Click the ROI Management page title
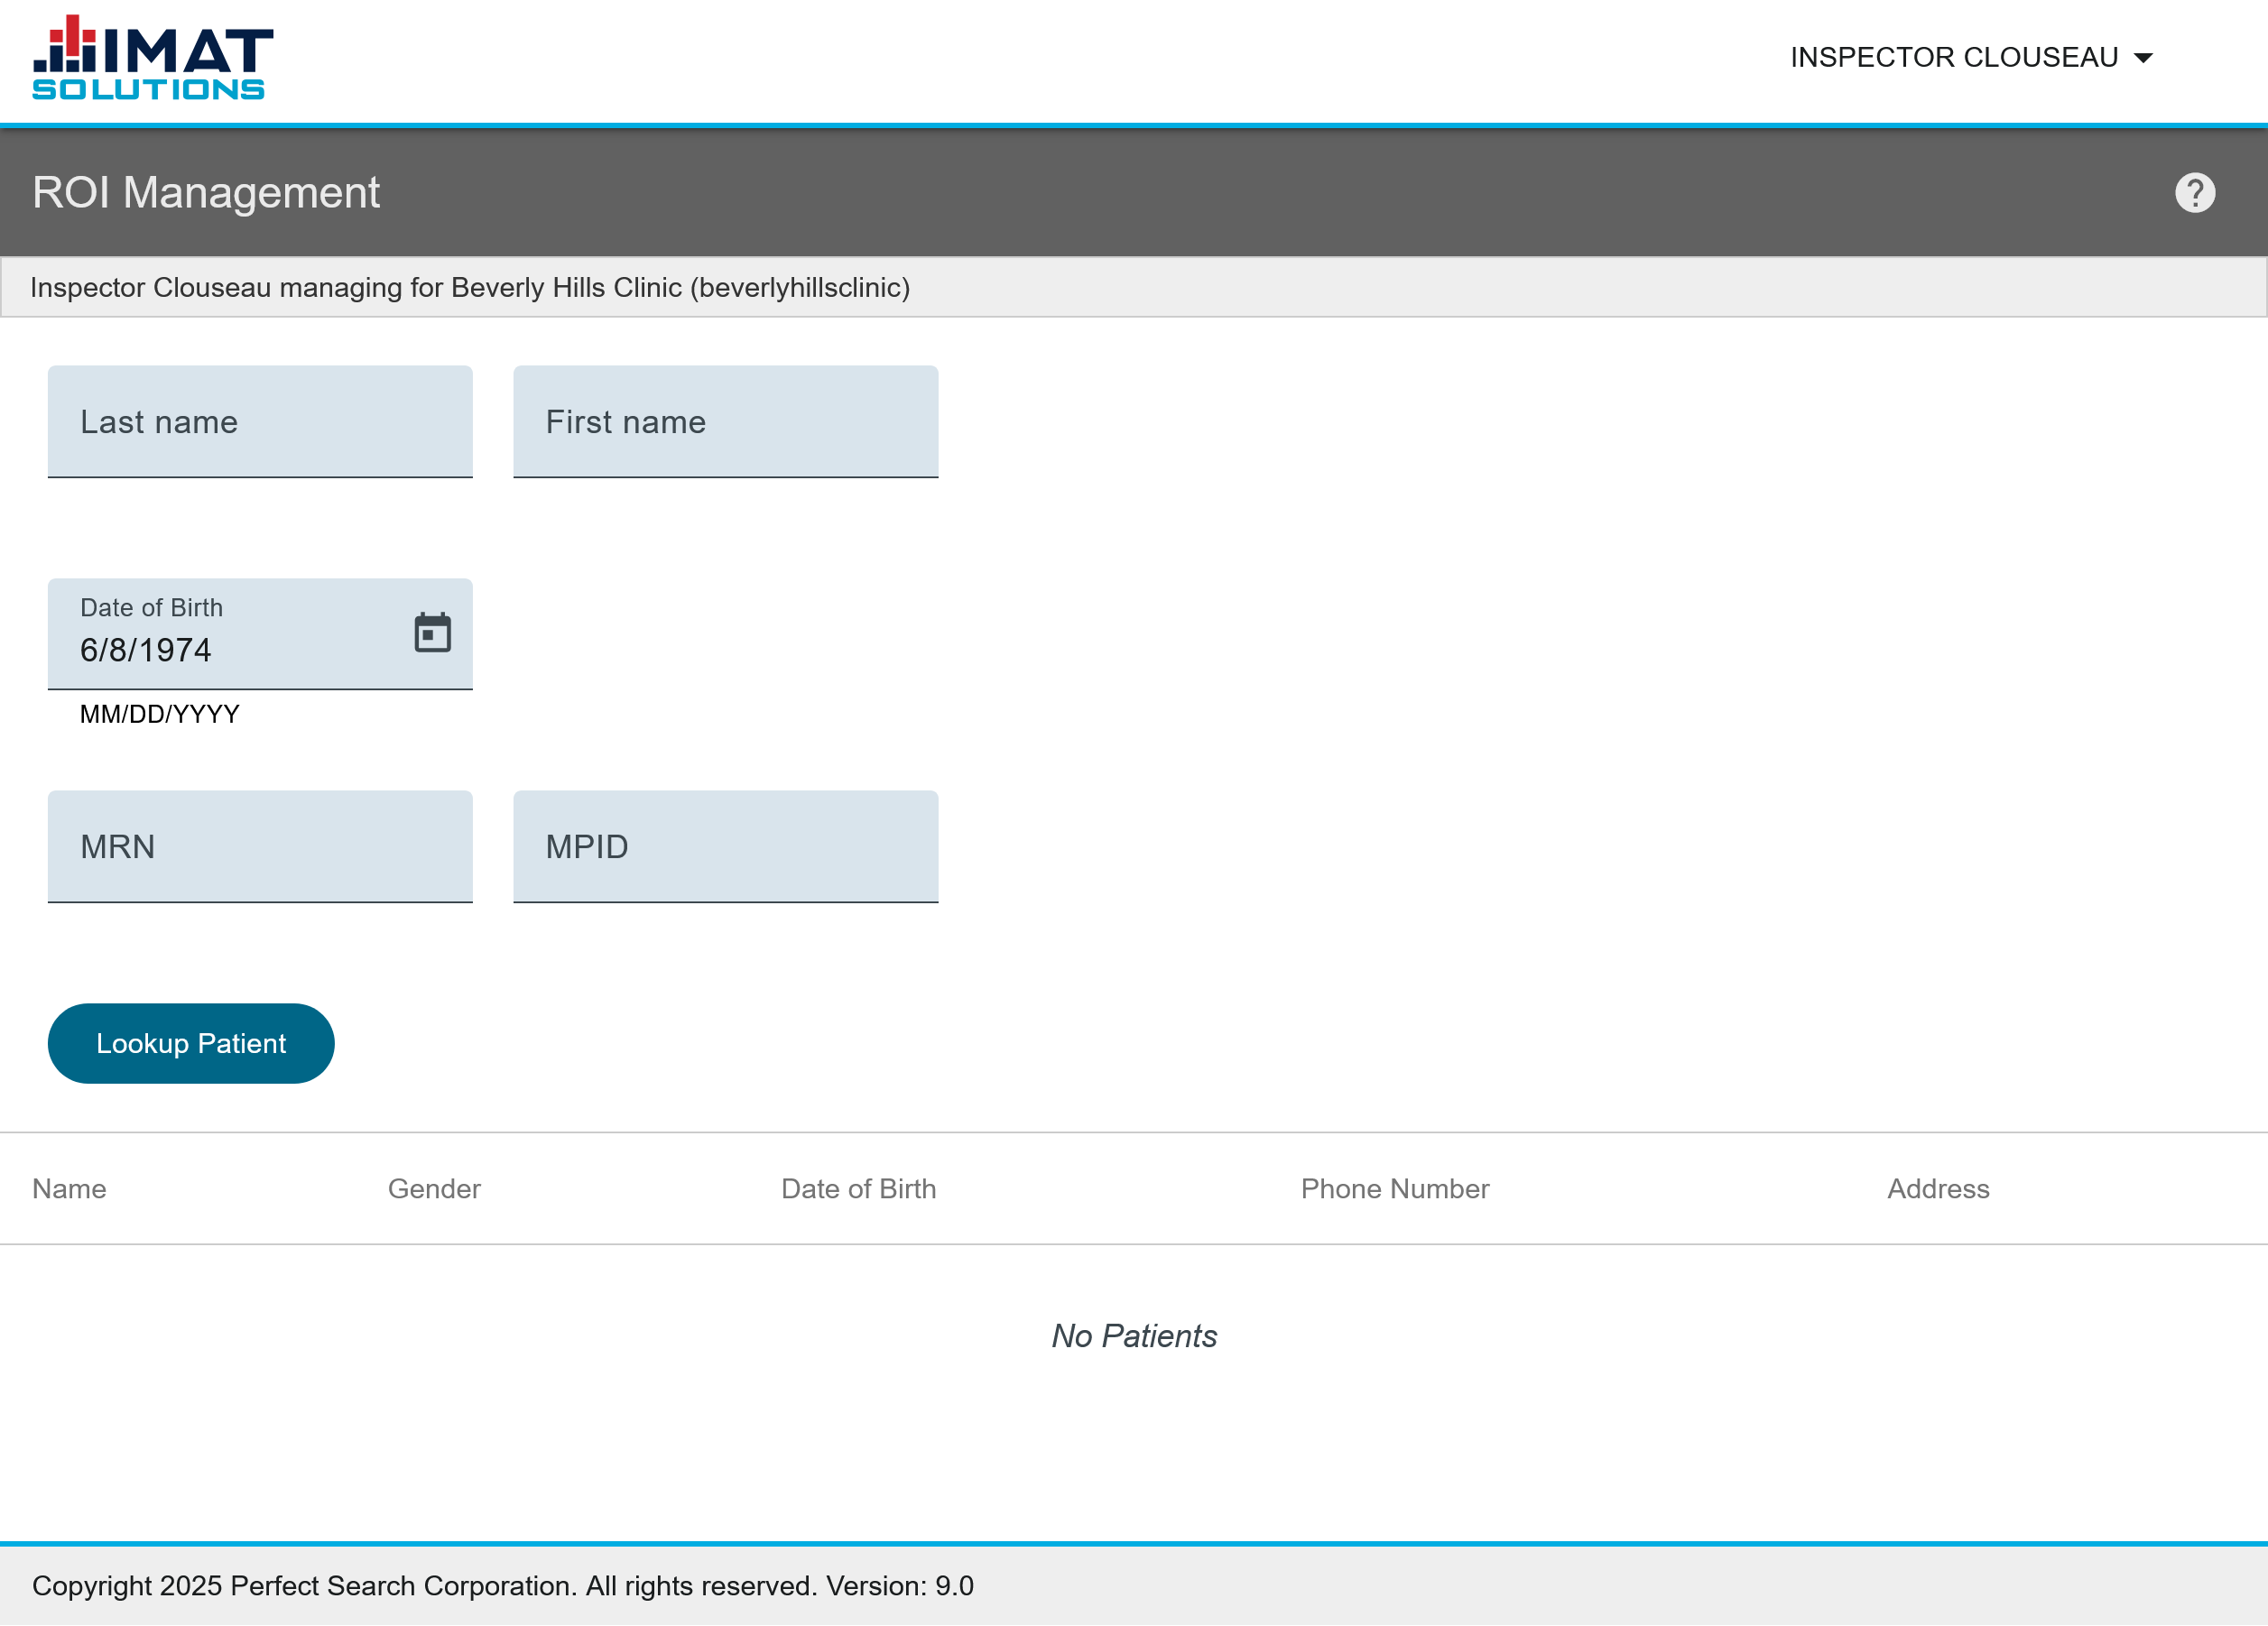Image resolution: width=2268 pixels, height=1626 pixels. (206, 193)
